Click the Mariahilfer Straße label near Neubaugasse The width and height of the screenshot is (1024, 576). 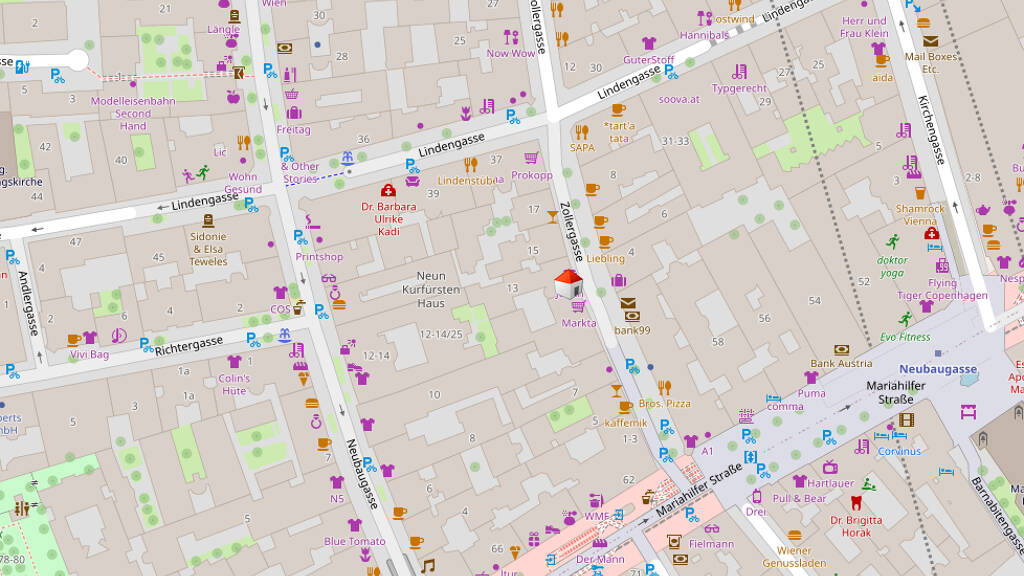coord(897,392)
